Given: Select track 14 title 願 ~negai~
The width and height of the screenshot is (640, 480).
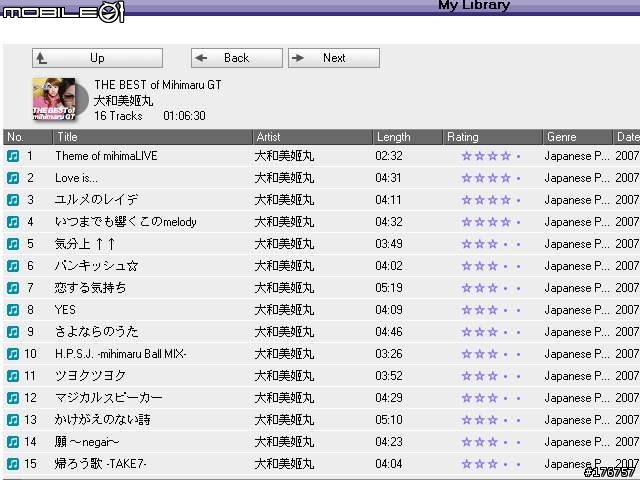Looking at the screenshot, I should pos(87,442).
